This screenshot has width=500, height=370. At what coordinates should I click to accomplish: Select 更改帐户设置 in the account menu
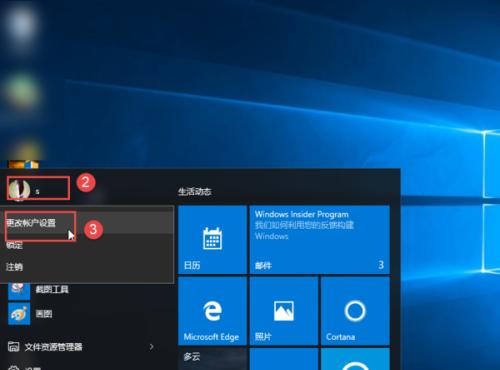pos(87,223)
